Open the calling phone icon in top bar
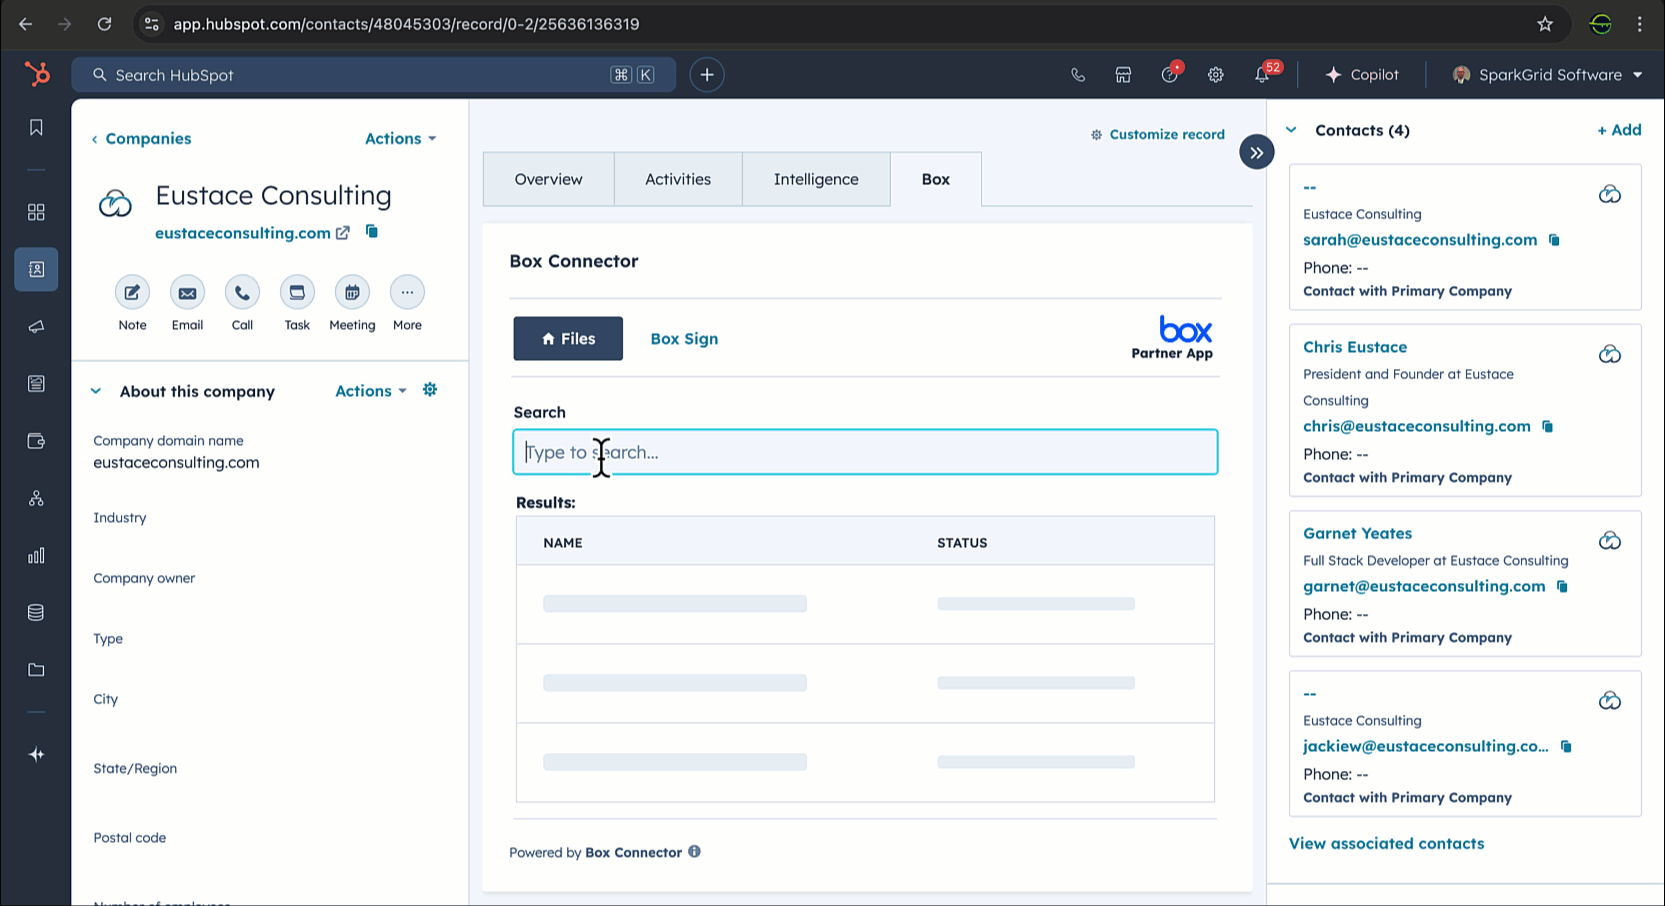Image resolution: width=1665 pixels, height=906 pixels. tap(1078, 75)
